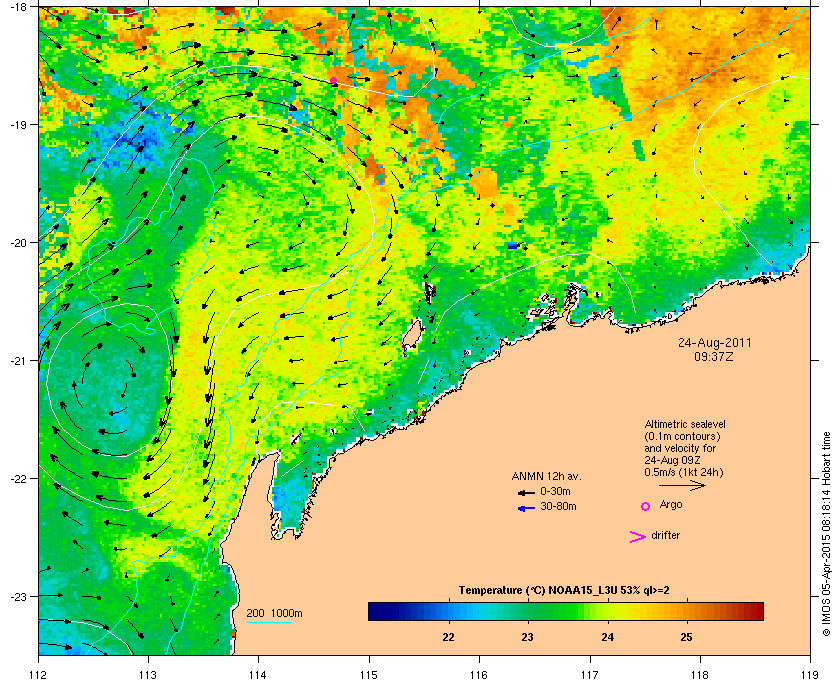Click the Argo legend label
This screenshot has height=680, width=840.
671,505
